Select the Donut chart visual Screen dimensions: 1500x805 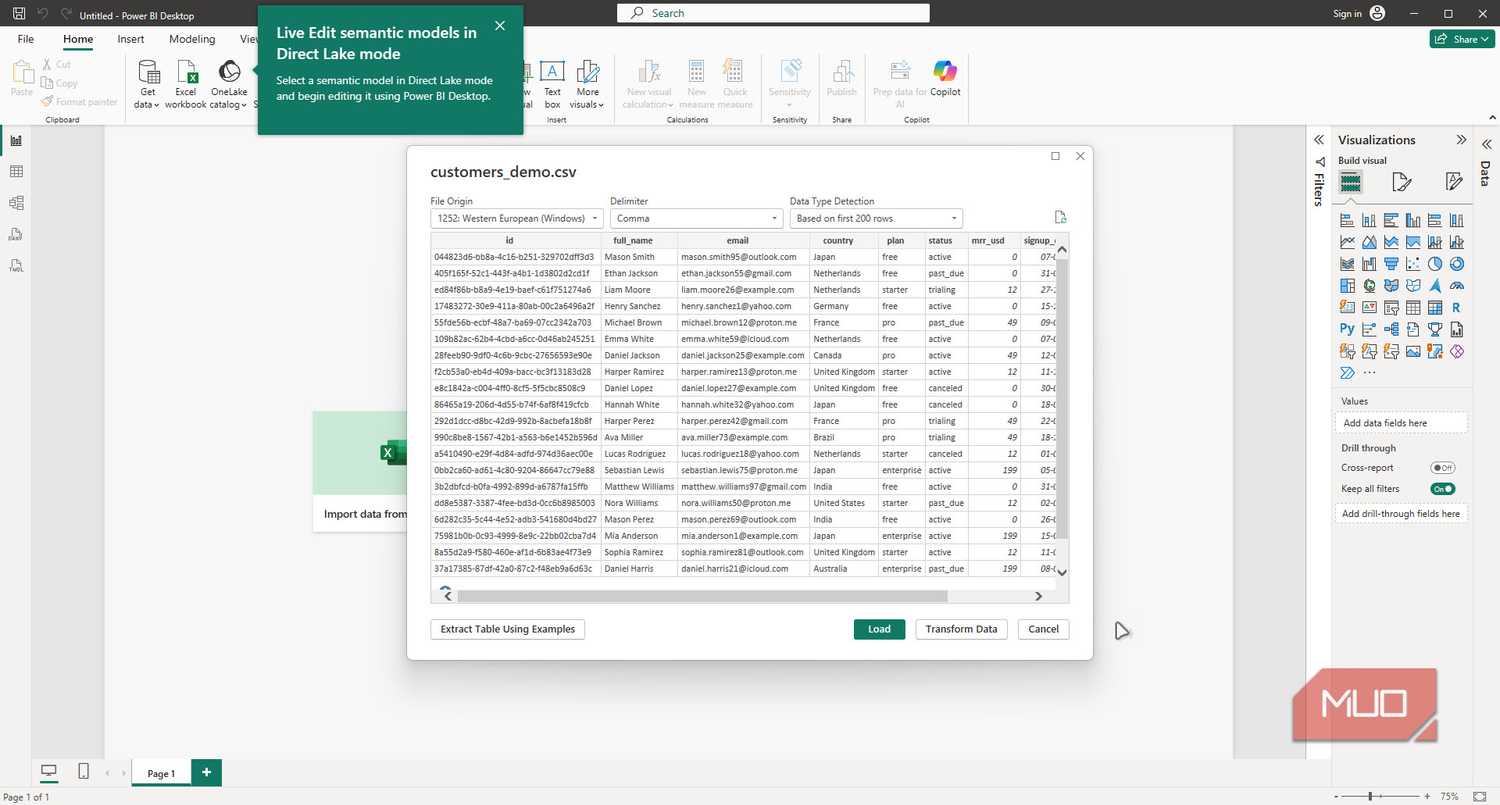[x=1457, y=264]
